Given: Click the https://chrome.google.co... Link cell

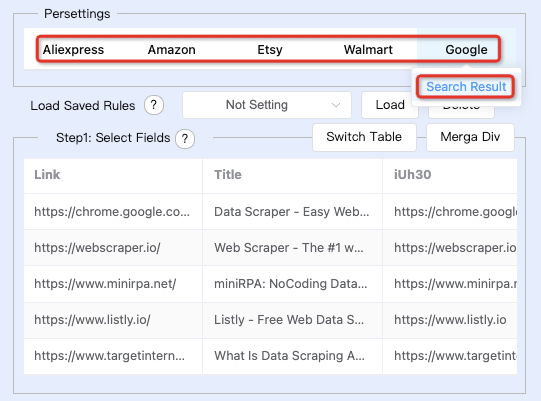Looking at the screenshot, I should tap(113, 212).
